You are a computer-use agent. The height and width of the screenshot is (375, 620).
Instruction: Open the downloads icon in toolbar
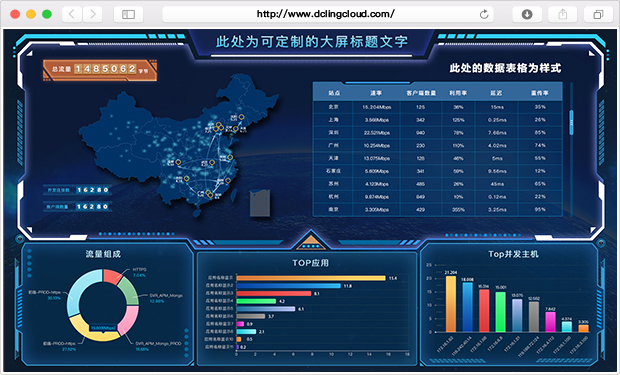point(527,15)
